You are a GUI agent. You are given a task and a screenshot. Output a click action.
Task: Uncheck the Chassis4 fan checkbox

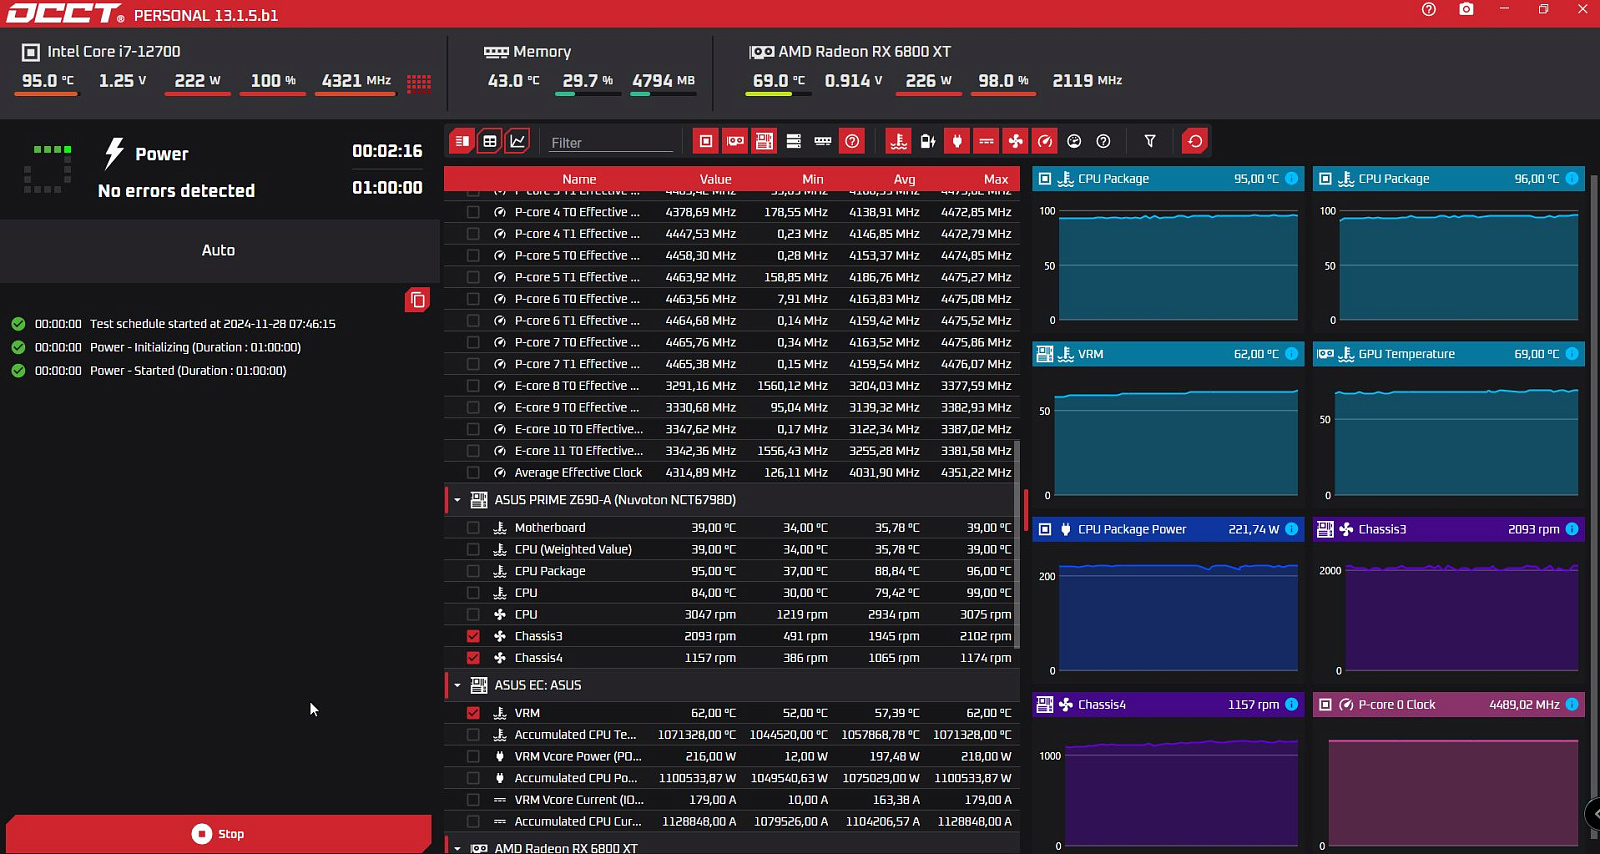(x=473, y=658)
